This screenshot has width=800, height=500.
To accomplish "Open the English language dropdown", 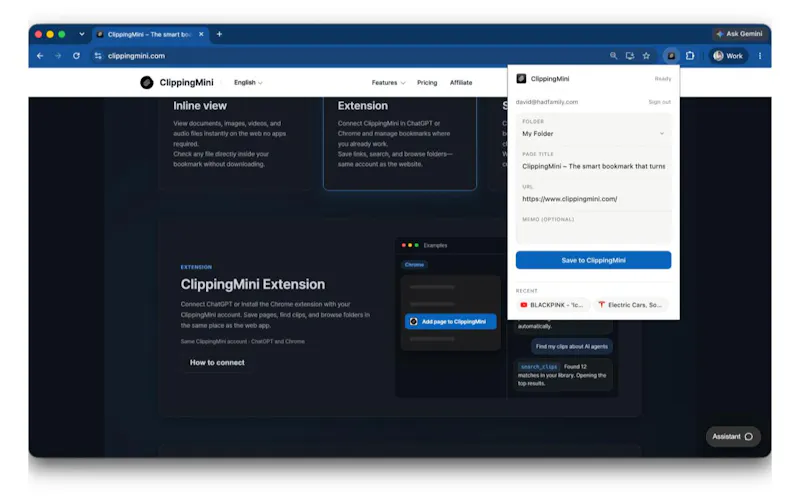I will click(x=248, y=83).
